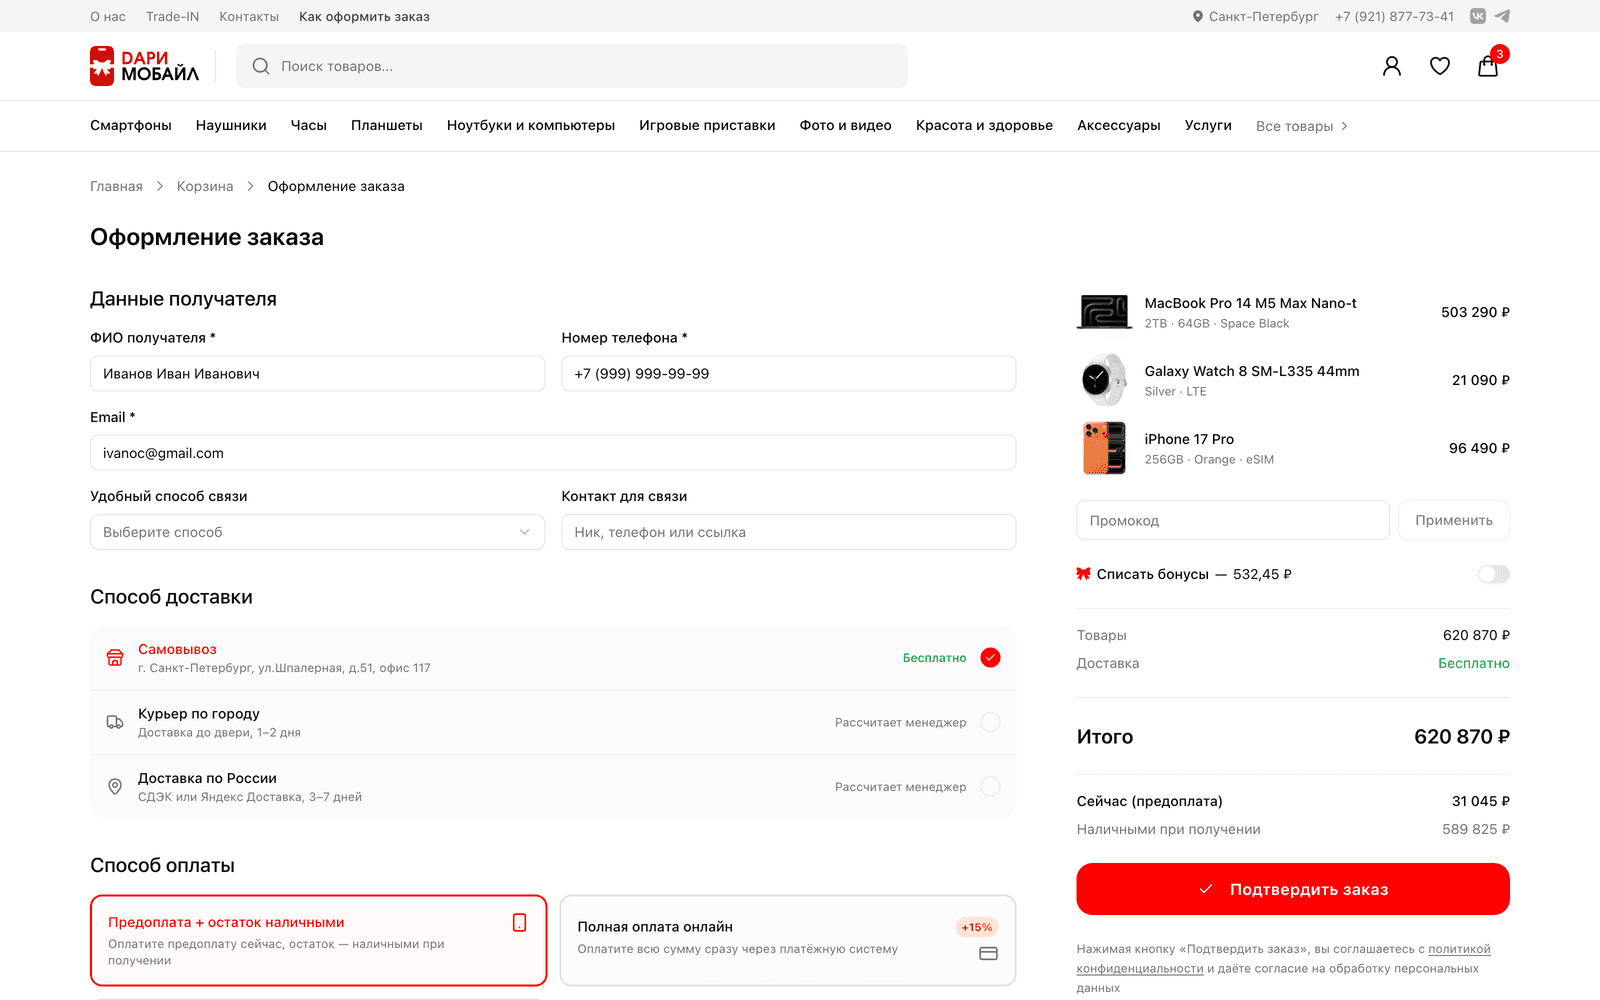The width and height of the screenshot is (1600, 1000).
Task: Click the prepayment amount 31 045 ₽
Action: tap(1481, 801)
